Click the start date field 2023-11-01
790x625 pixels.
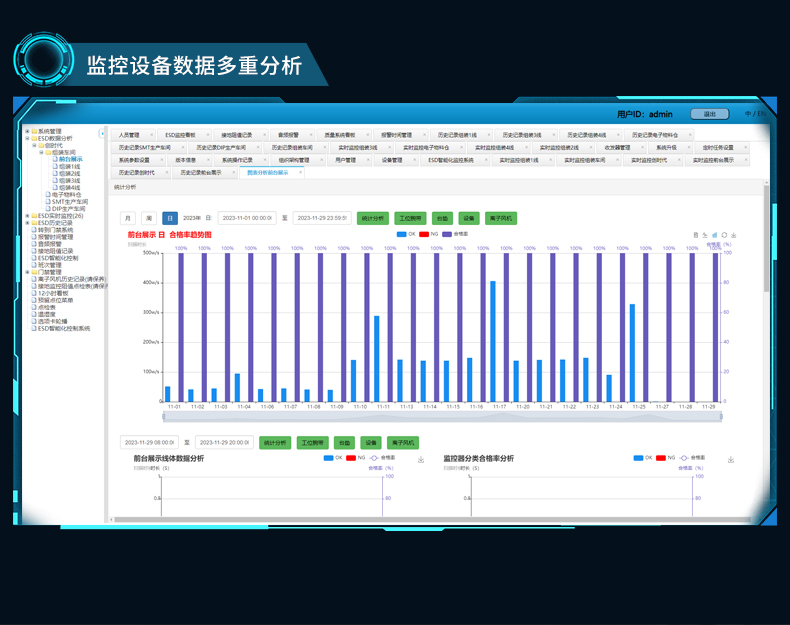[x=247, y=217]
